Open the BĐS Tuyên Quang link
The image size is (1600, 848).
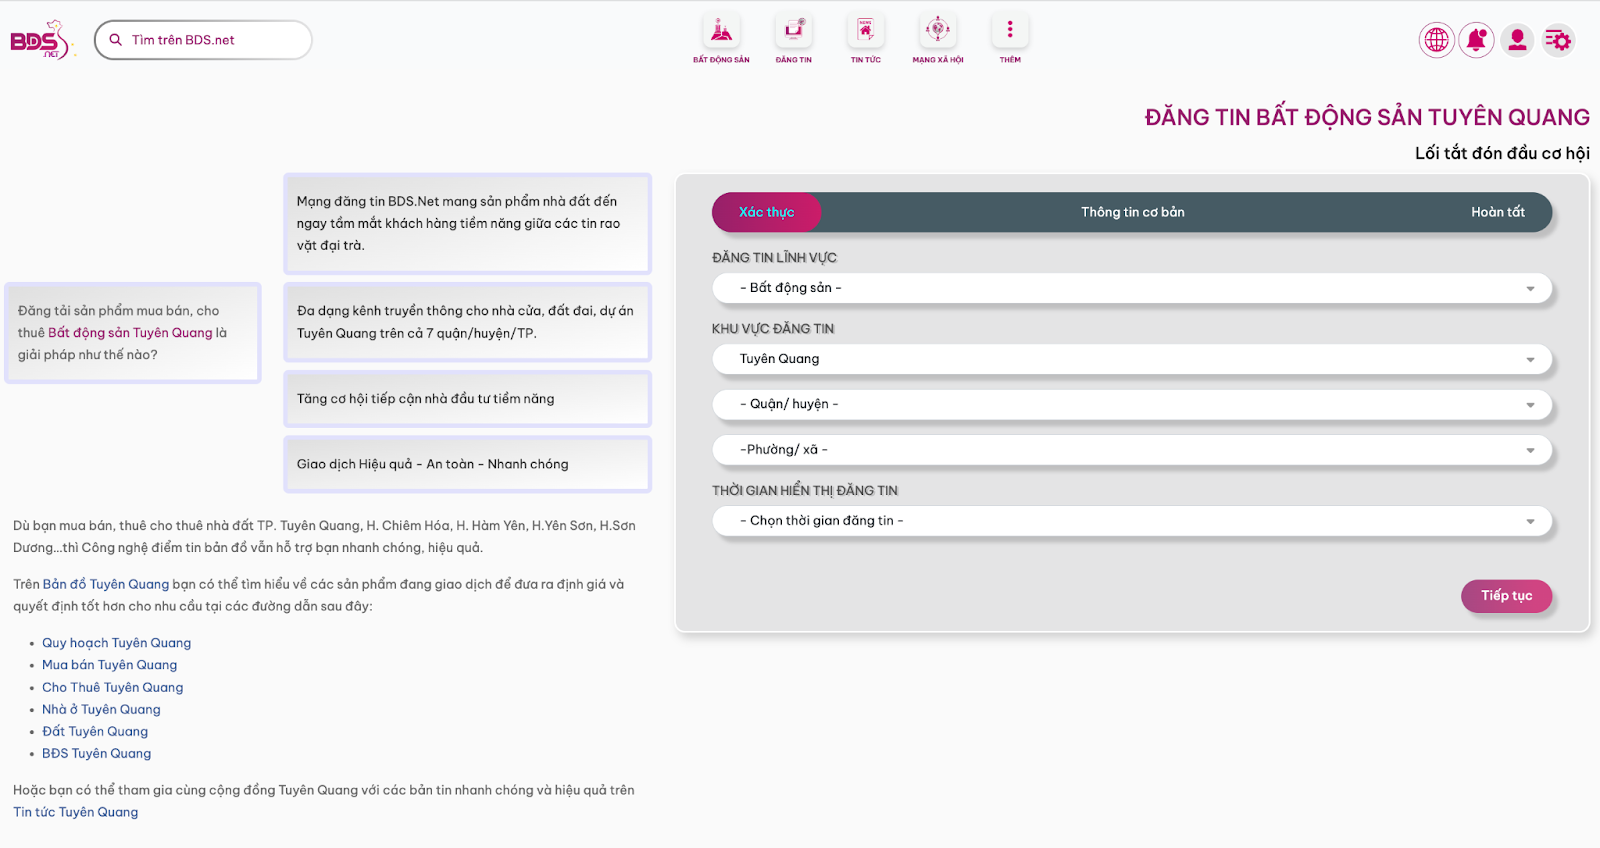96,753
